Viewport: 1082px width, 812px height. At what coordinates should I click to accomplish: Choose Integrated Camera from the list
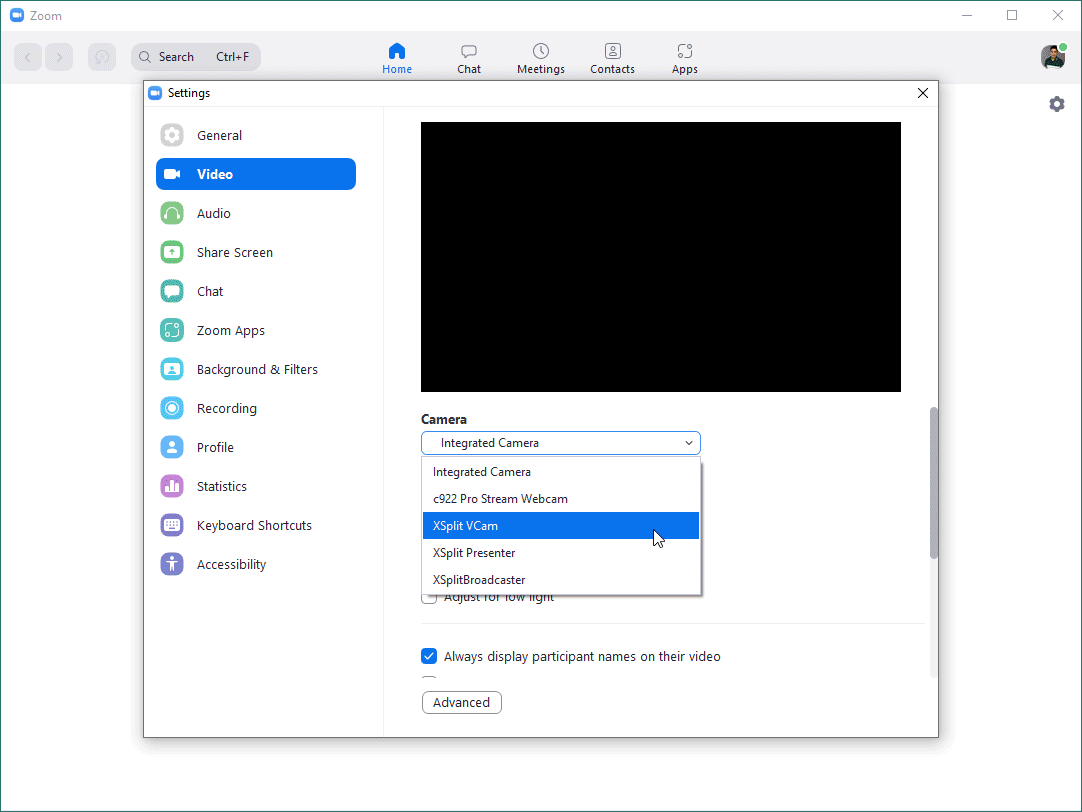click(561, 472)
